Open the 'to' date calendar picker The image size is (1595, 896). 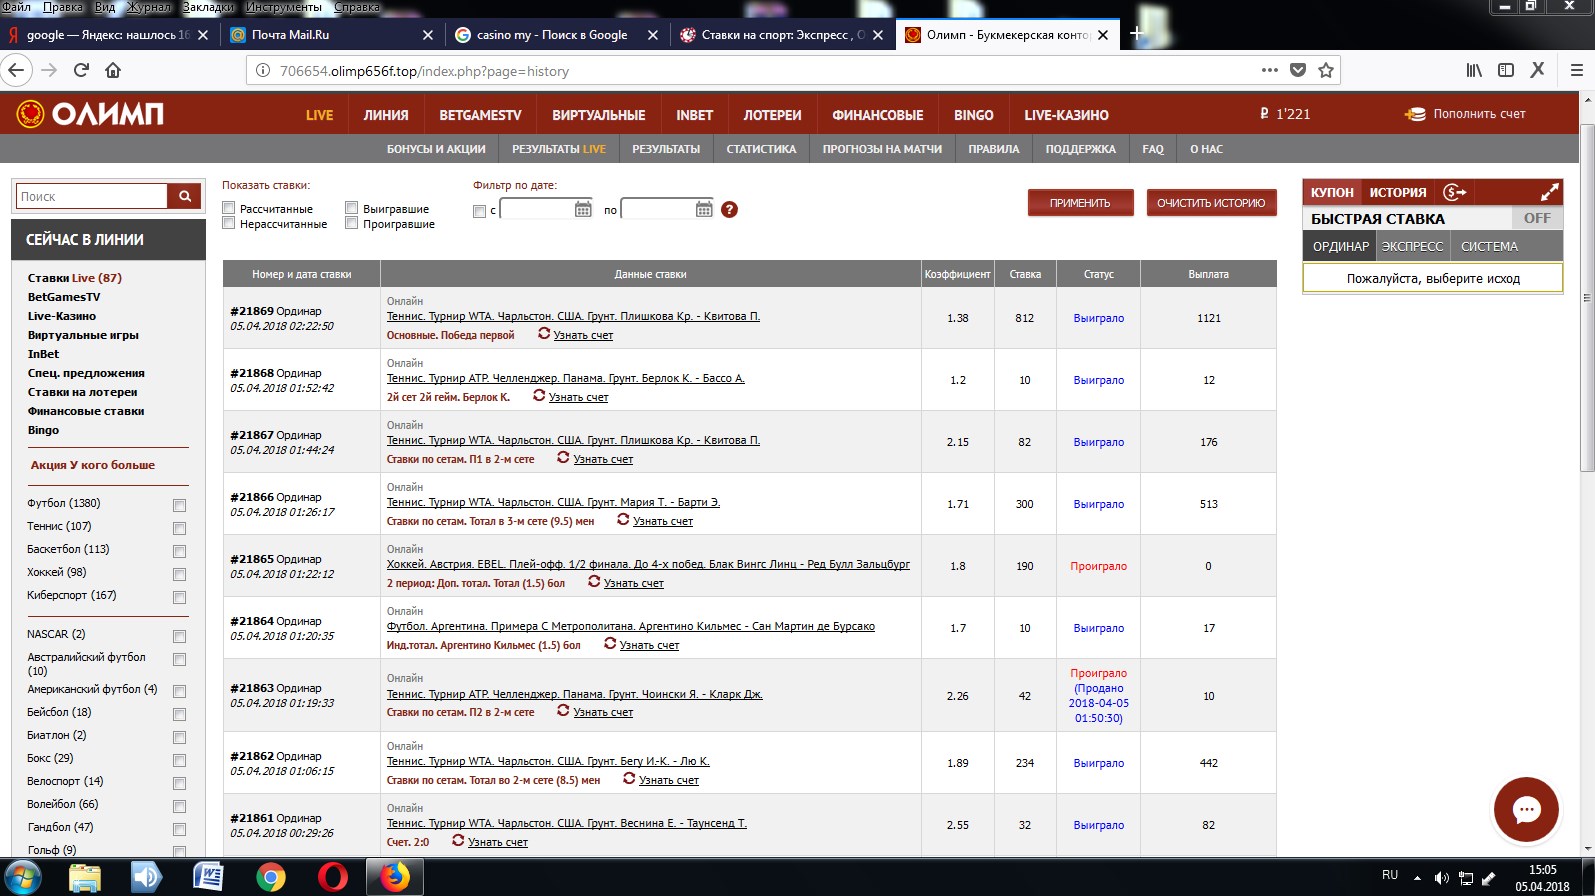click(x=704, y=209)
